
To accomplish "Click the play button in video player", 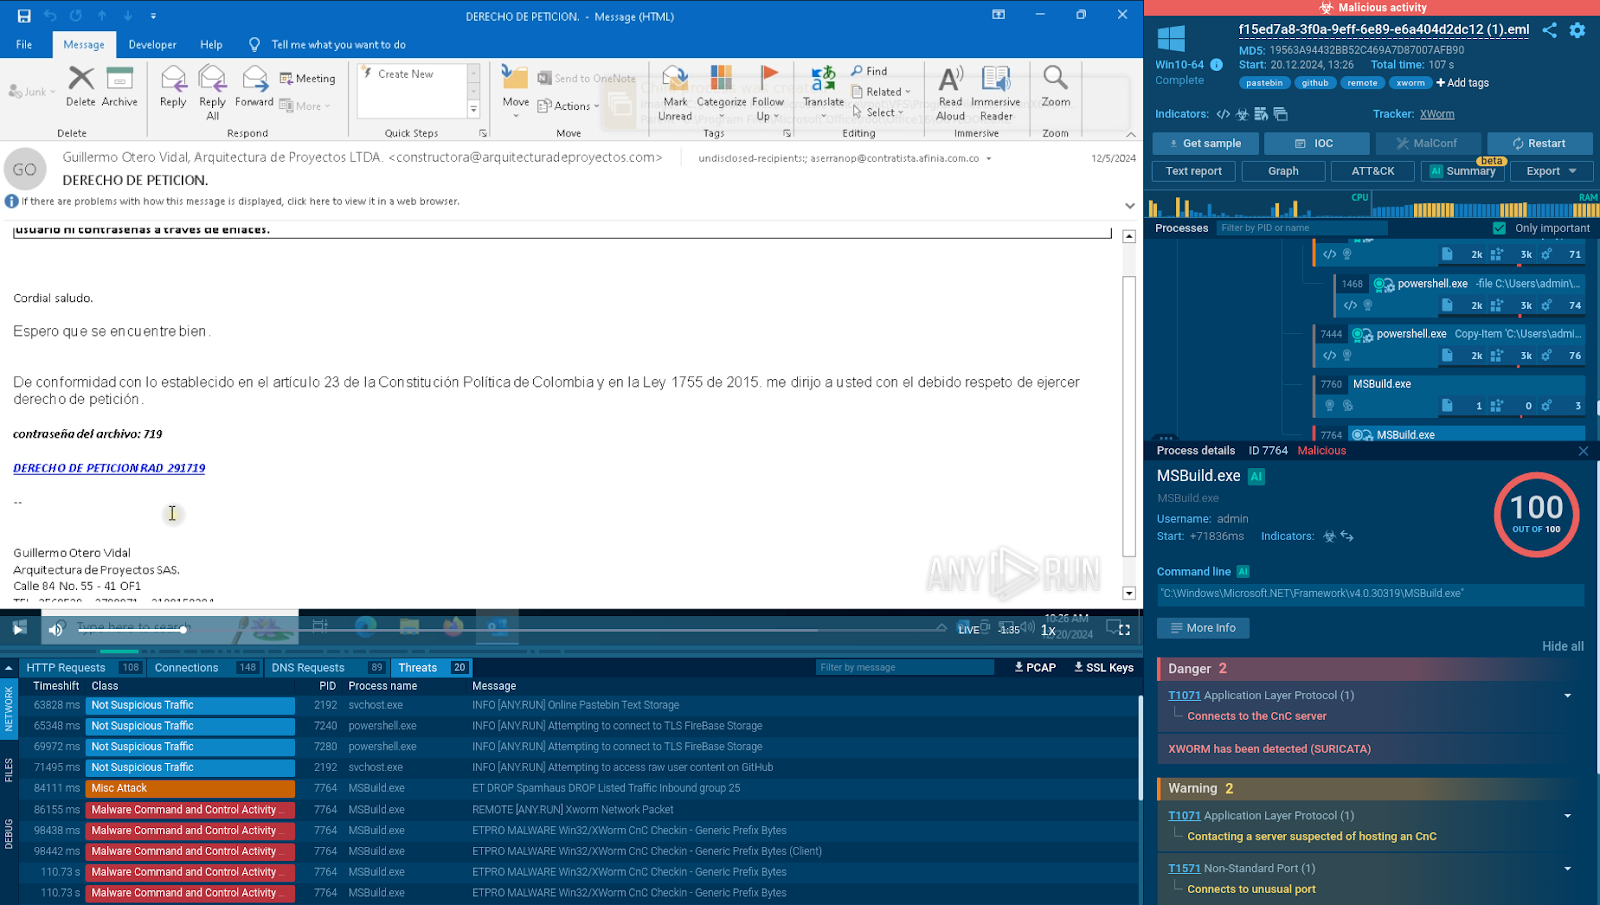I will click(x=19, y=629).
